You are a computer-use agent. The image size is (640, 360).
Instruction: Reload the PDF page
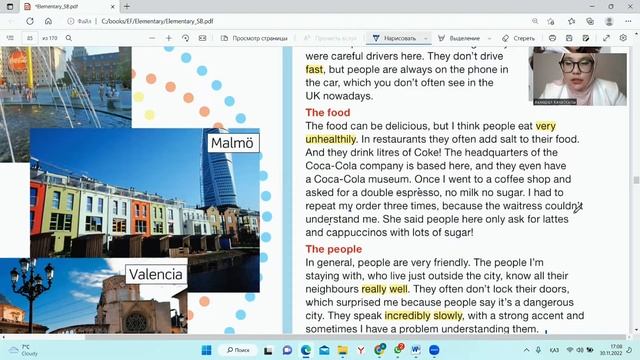(30, 21)
